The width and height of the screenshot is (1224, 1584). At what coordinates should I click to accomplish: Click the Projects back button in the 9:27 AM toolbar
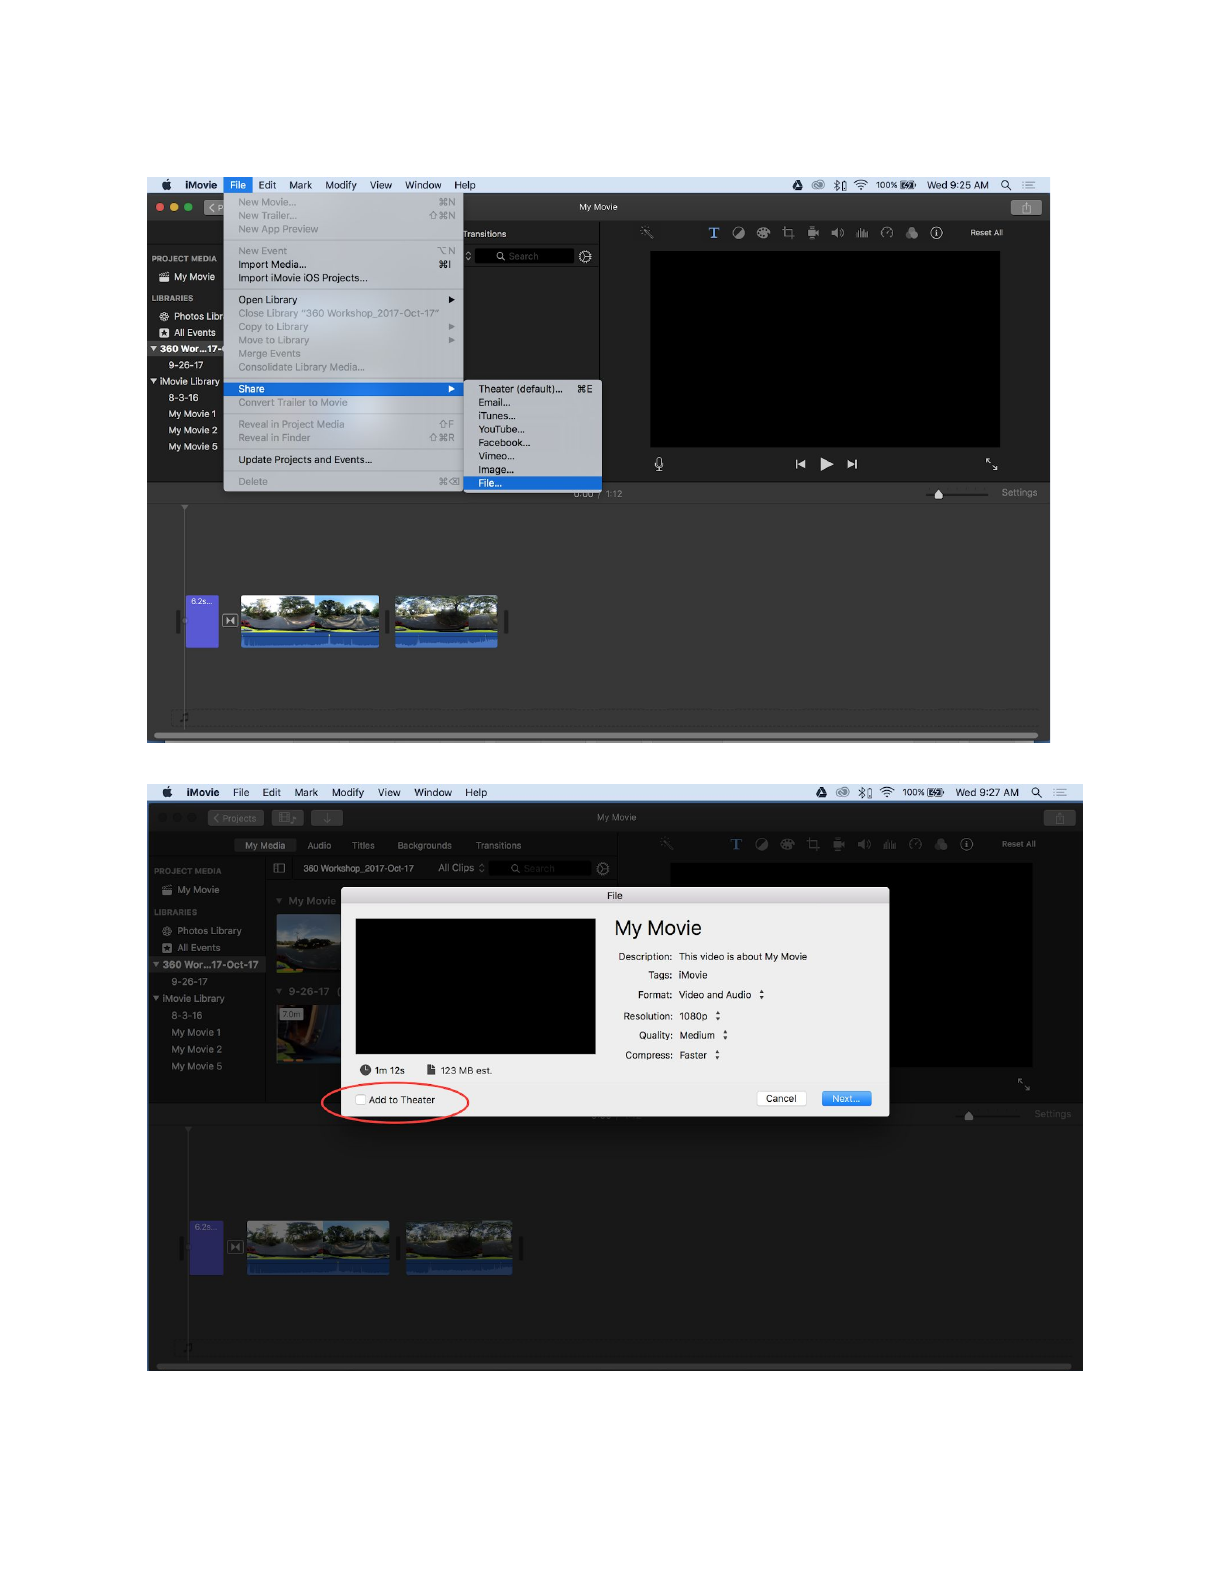coord(236,818)
